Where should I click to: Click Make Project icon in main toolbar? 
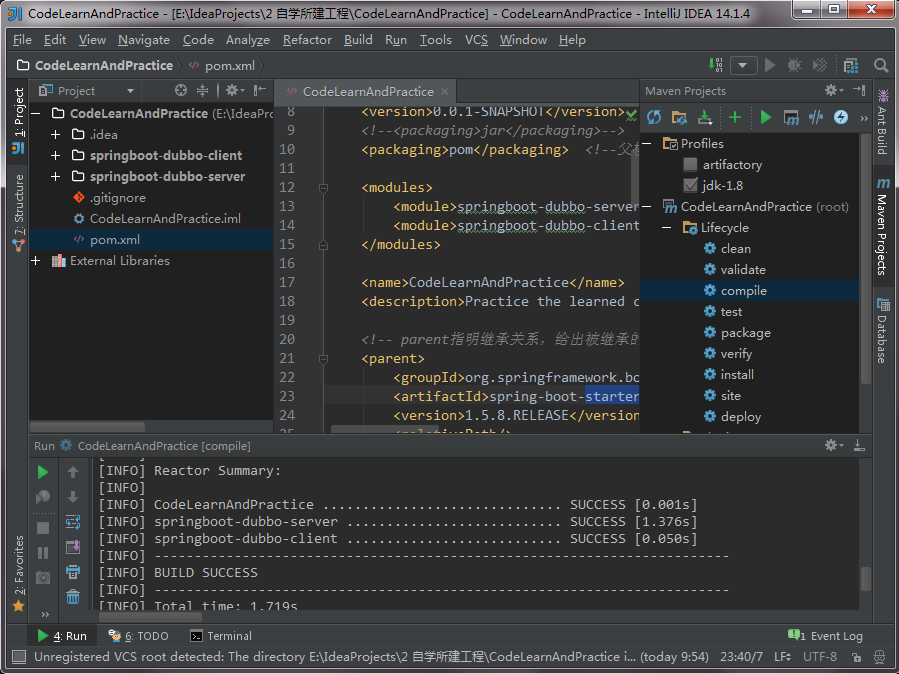[716, 65]
